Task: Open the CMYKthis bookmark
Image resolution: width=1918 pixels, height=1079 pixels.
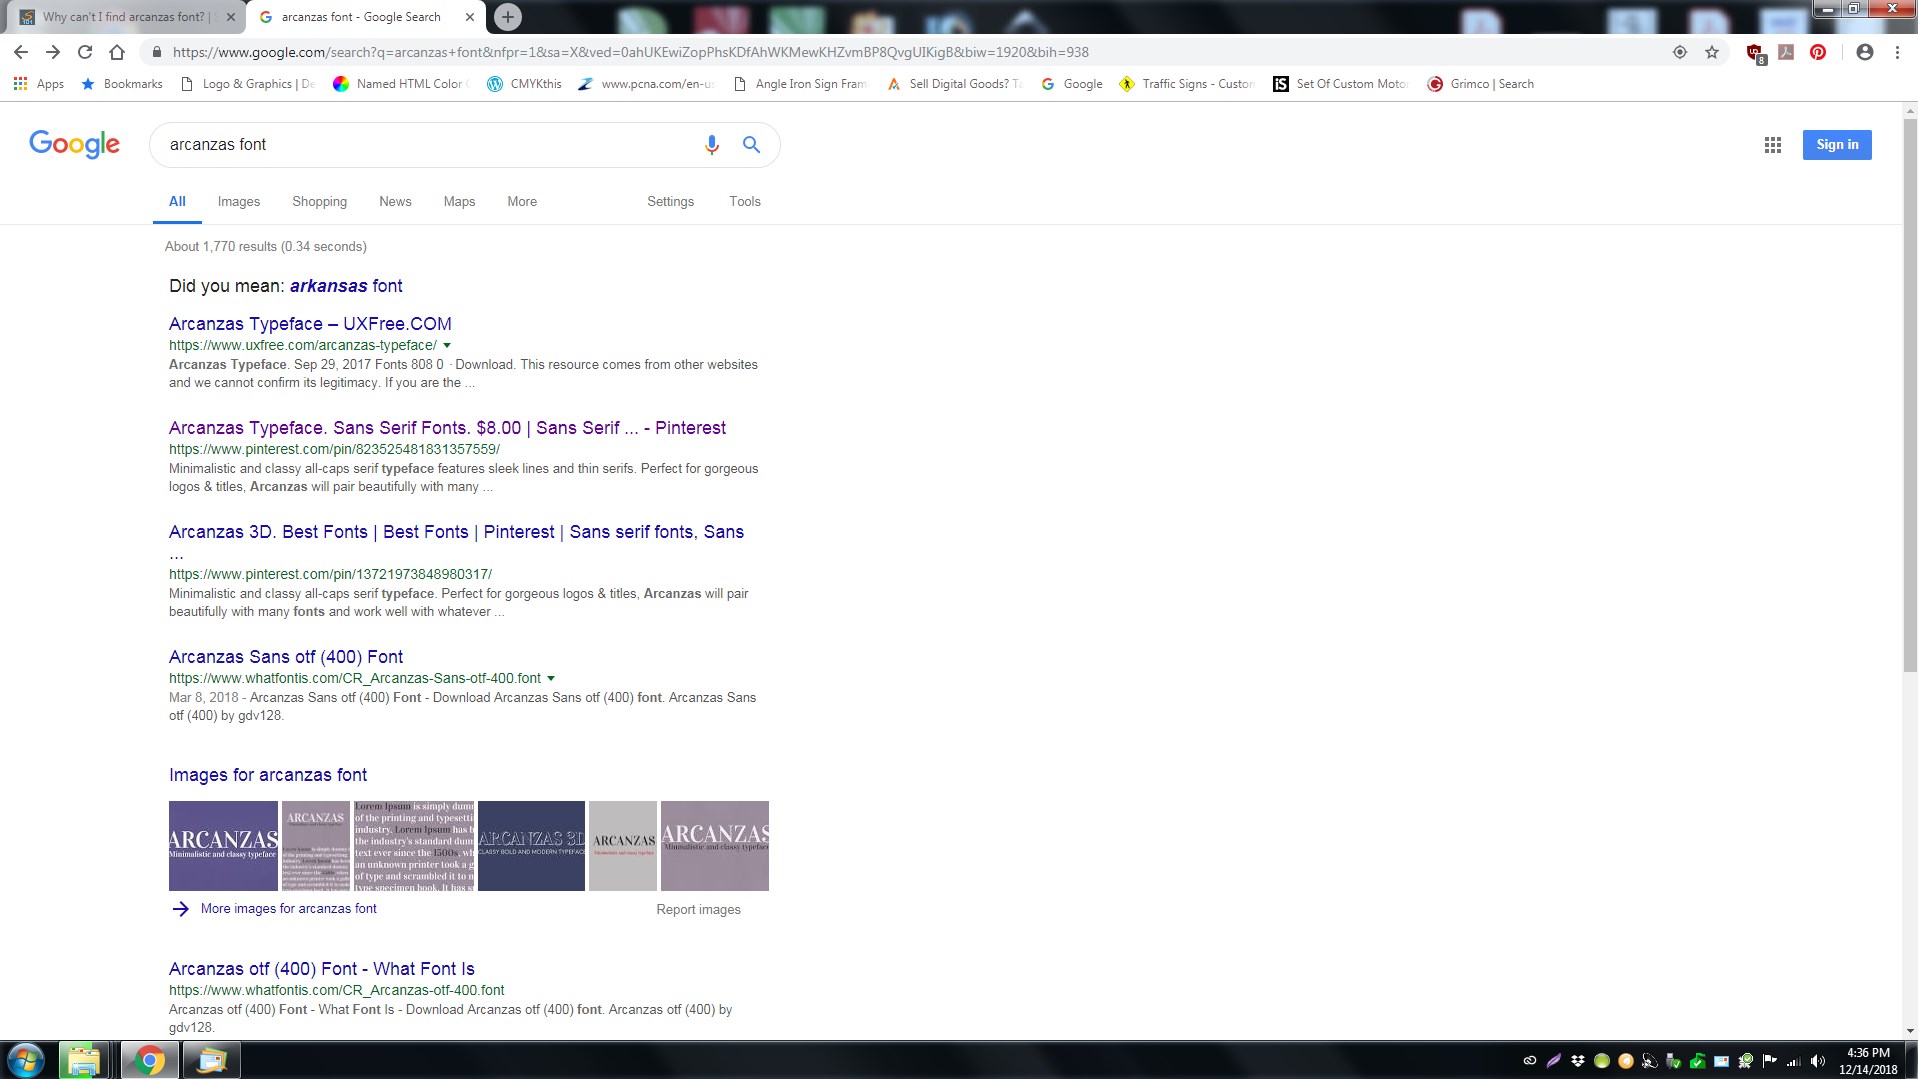Action: point(524,84)
